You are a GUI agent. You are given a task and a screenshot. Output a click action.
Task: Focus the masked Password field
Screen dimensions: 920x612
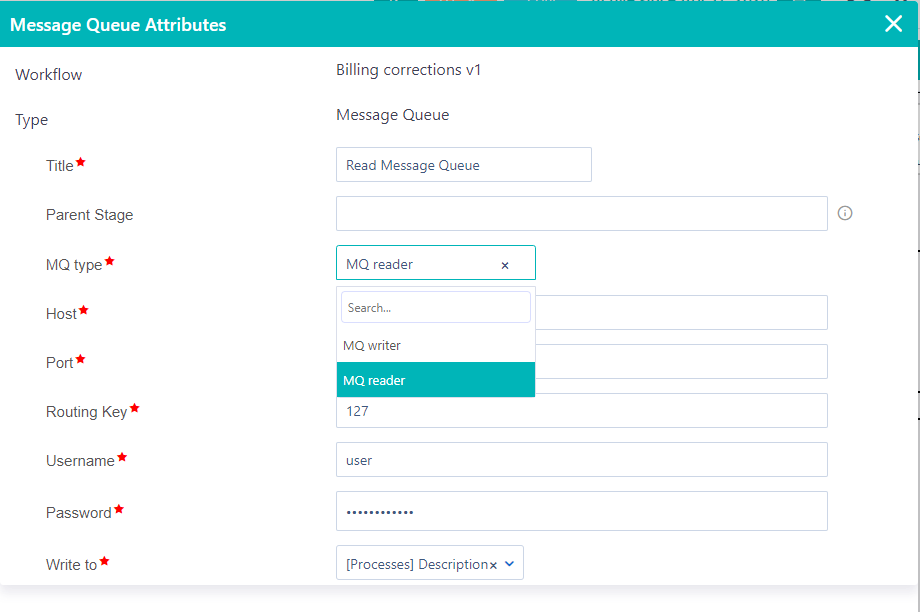[581, 511]
